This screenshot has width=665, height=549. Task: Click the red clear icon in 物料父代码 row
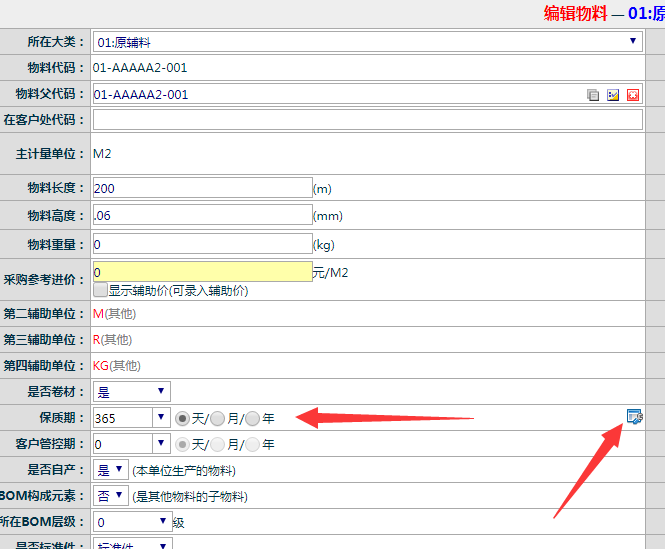[633, 95]
